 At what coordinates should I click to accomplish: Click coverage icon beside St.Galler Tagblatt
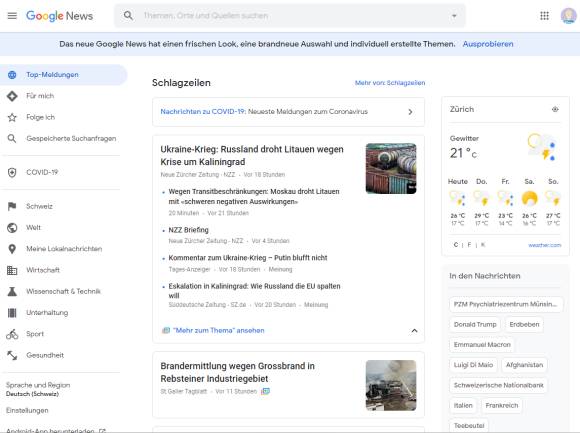coord(265,391)
